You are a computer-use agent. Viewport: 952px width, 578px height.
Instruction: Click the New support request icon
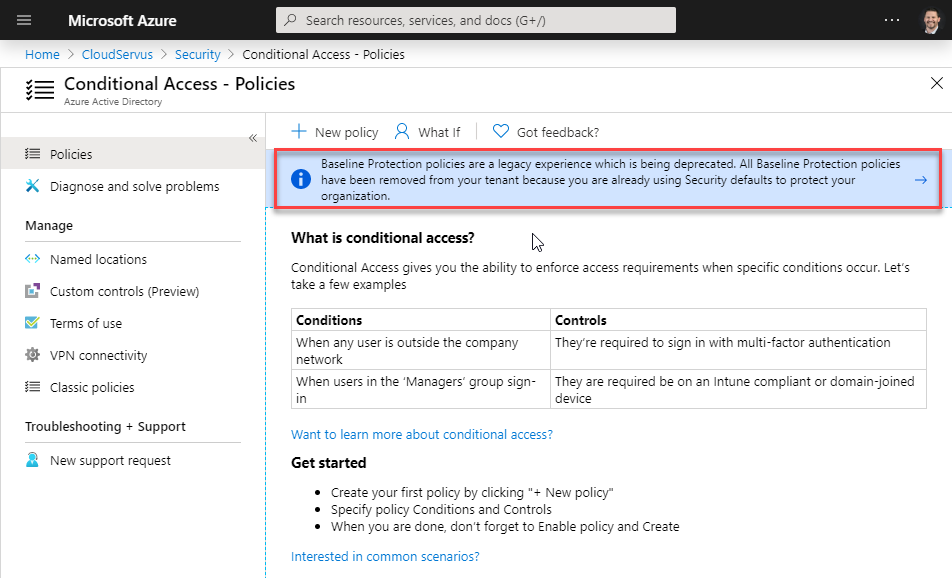[x=32, y=460]
